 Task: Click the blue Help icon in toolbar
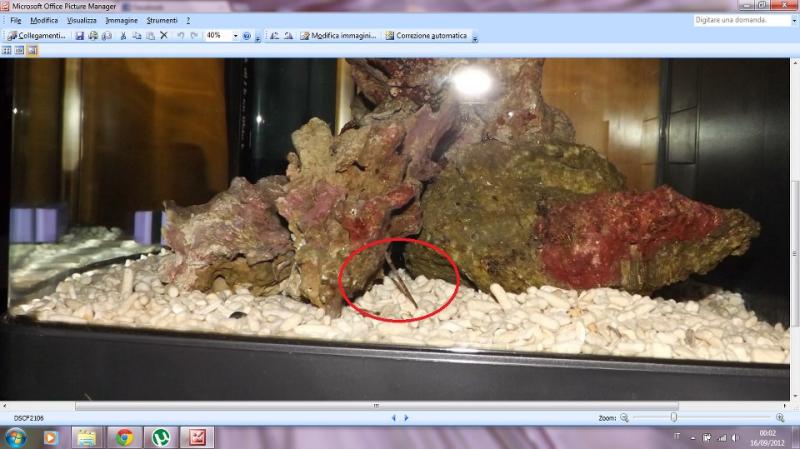247,36
